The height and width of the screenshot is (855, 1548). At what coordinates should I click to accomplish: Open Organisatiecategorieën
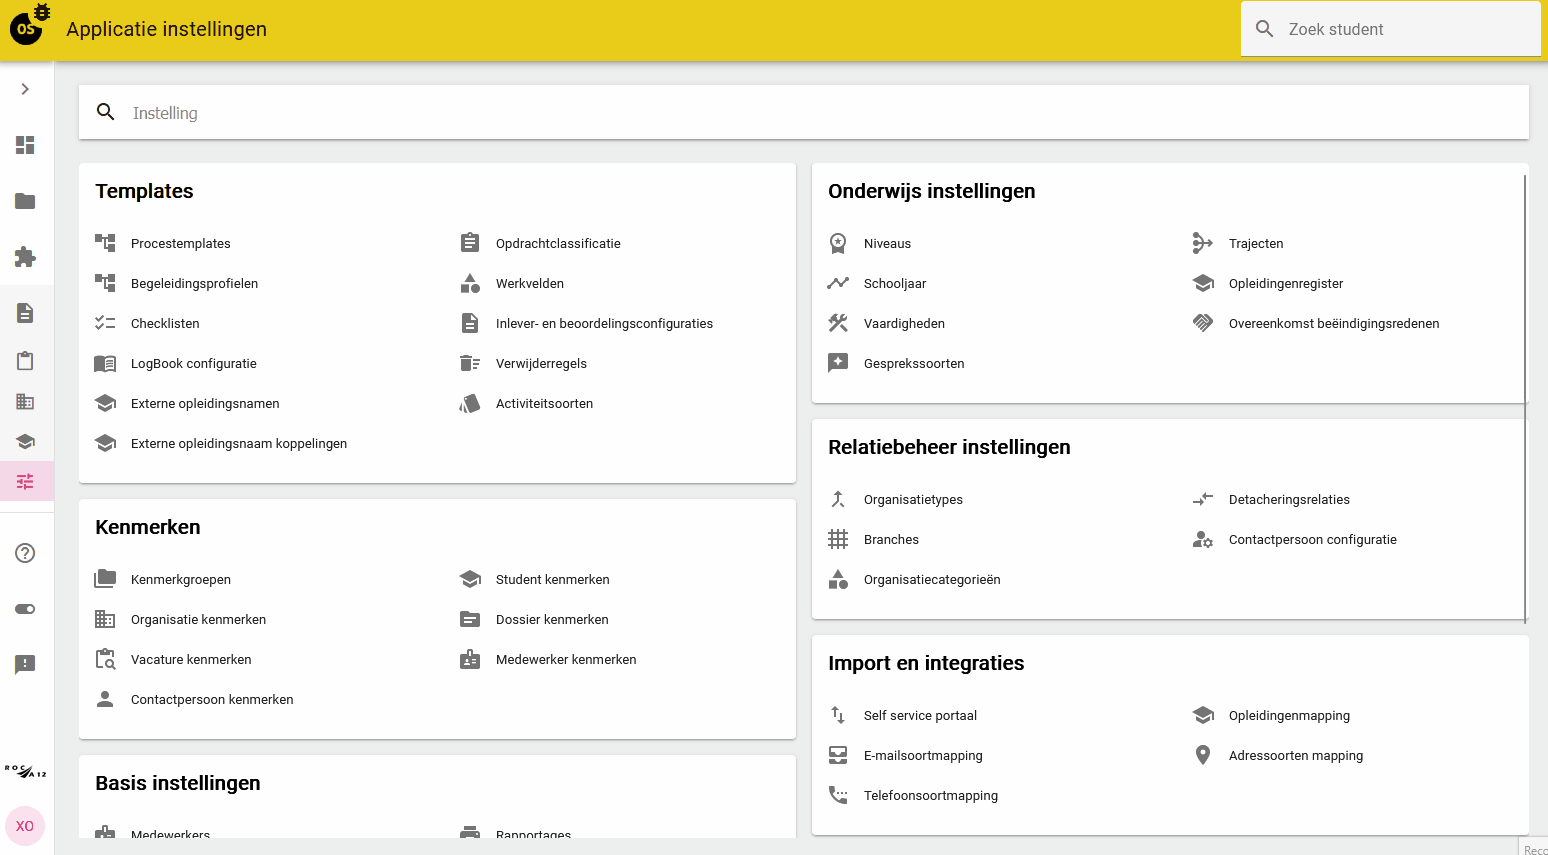pyautogui.click(x=932, y=579)
